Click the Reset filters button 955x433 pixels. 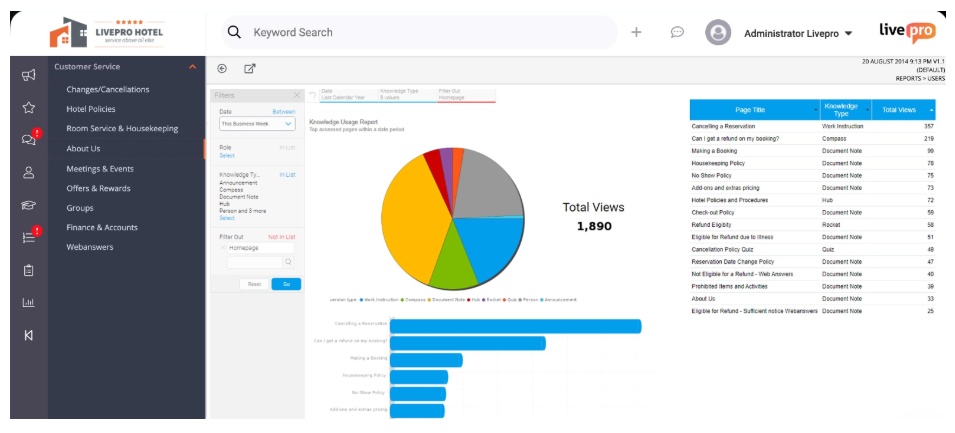pos(255,284)
